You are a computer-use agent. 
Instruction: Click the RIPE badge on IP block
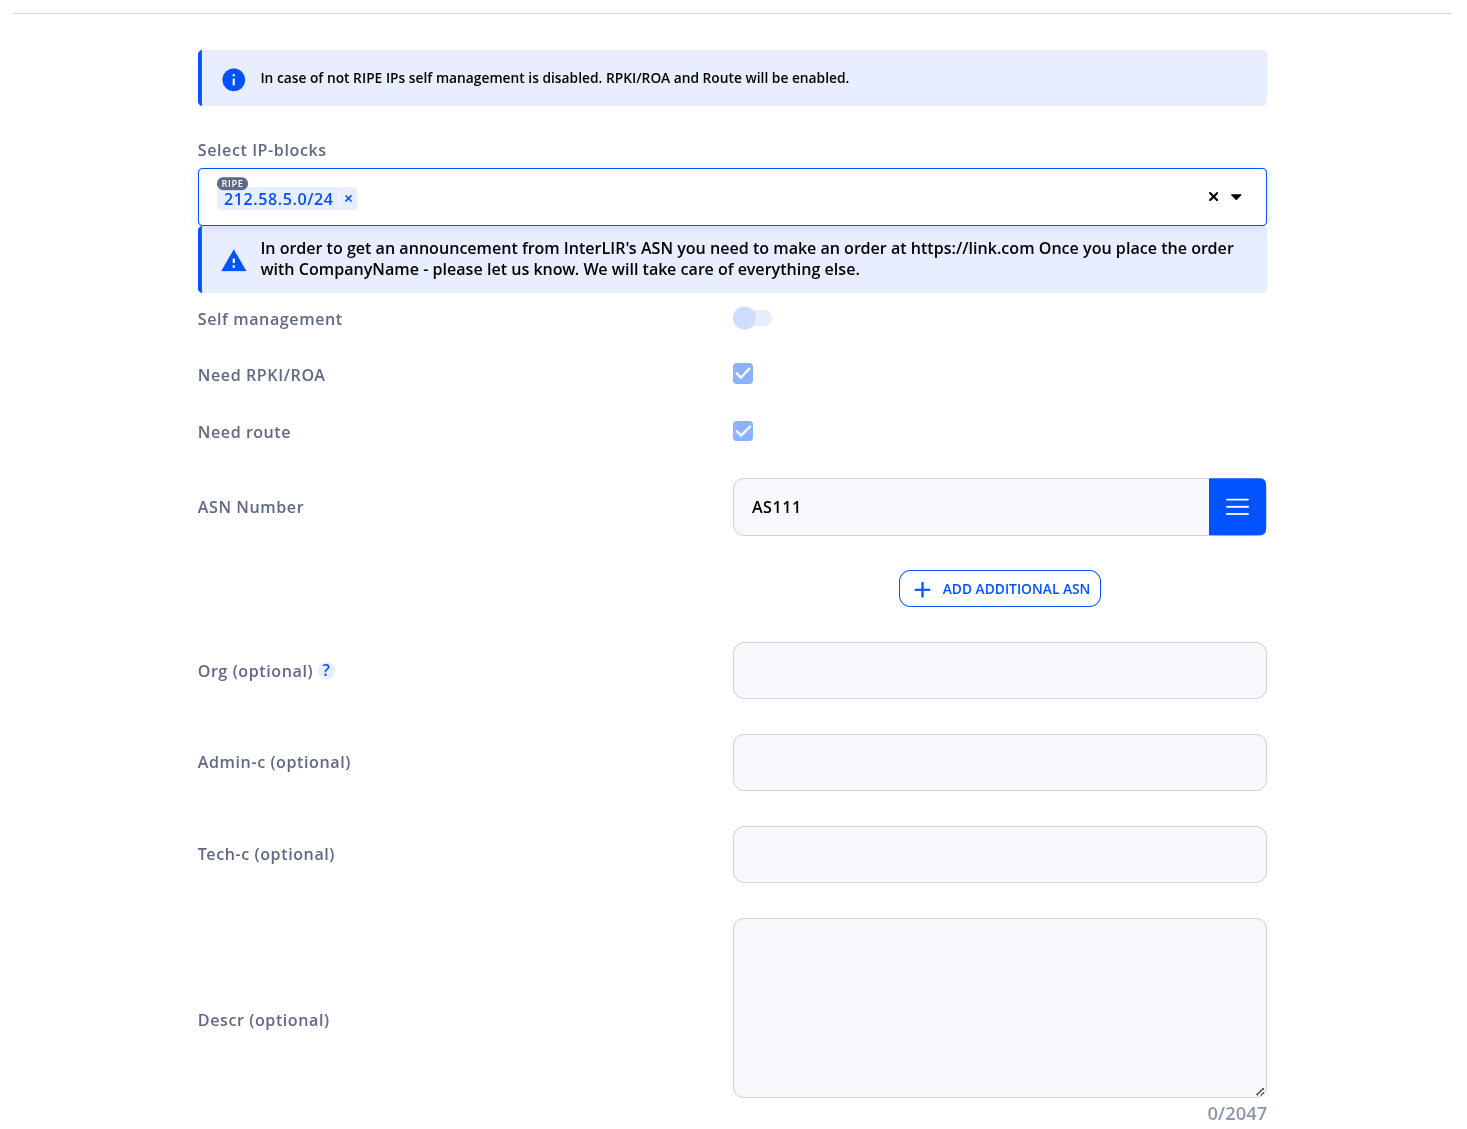click(x=232, y=183)
